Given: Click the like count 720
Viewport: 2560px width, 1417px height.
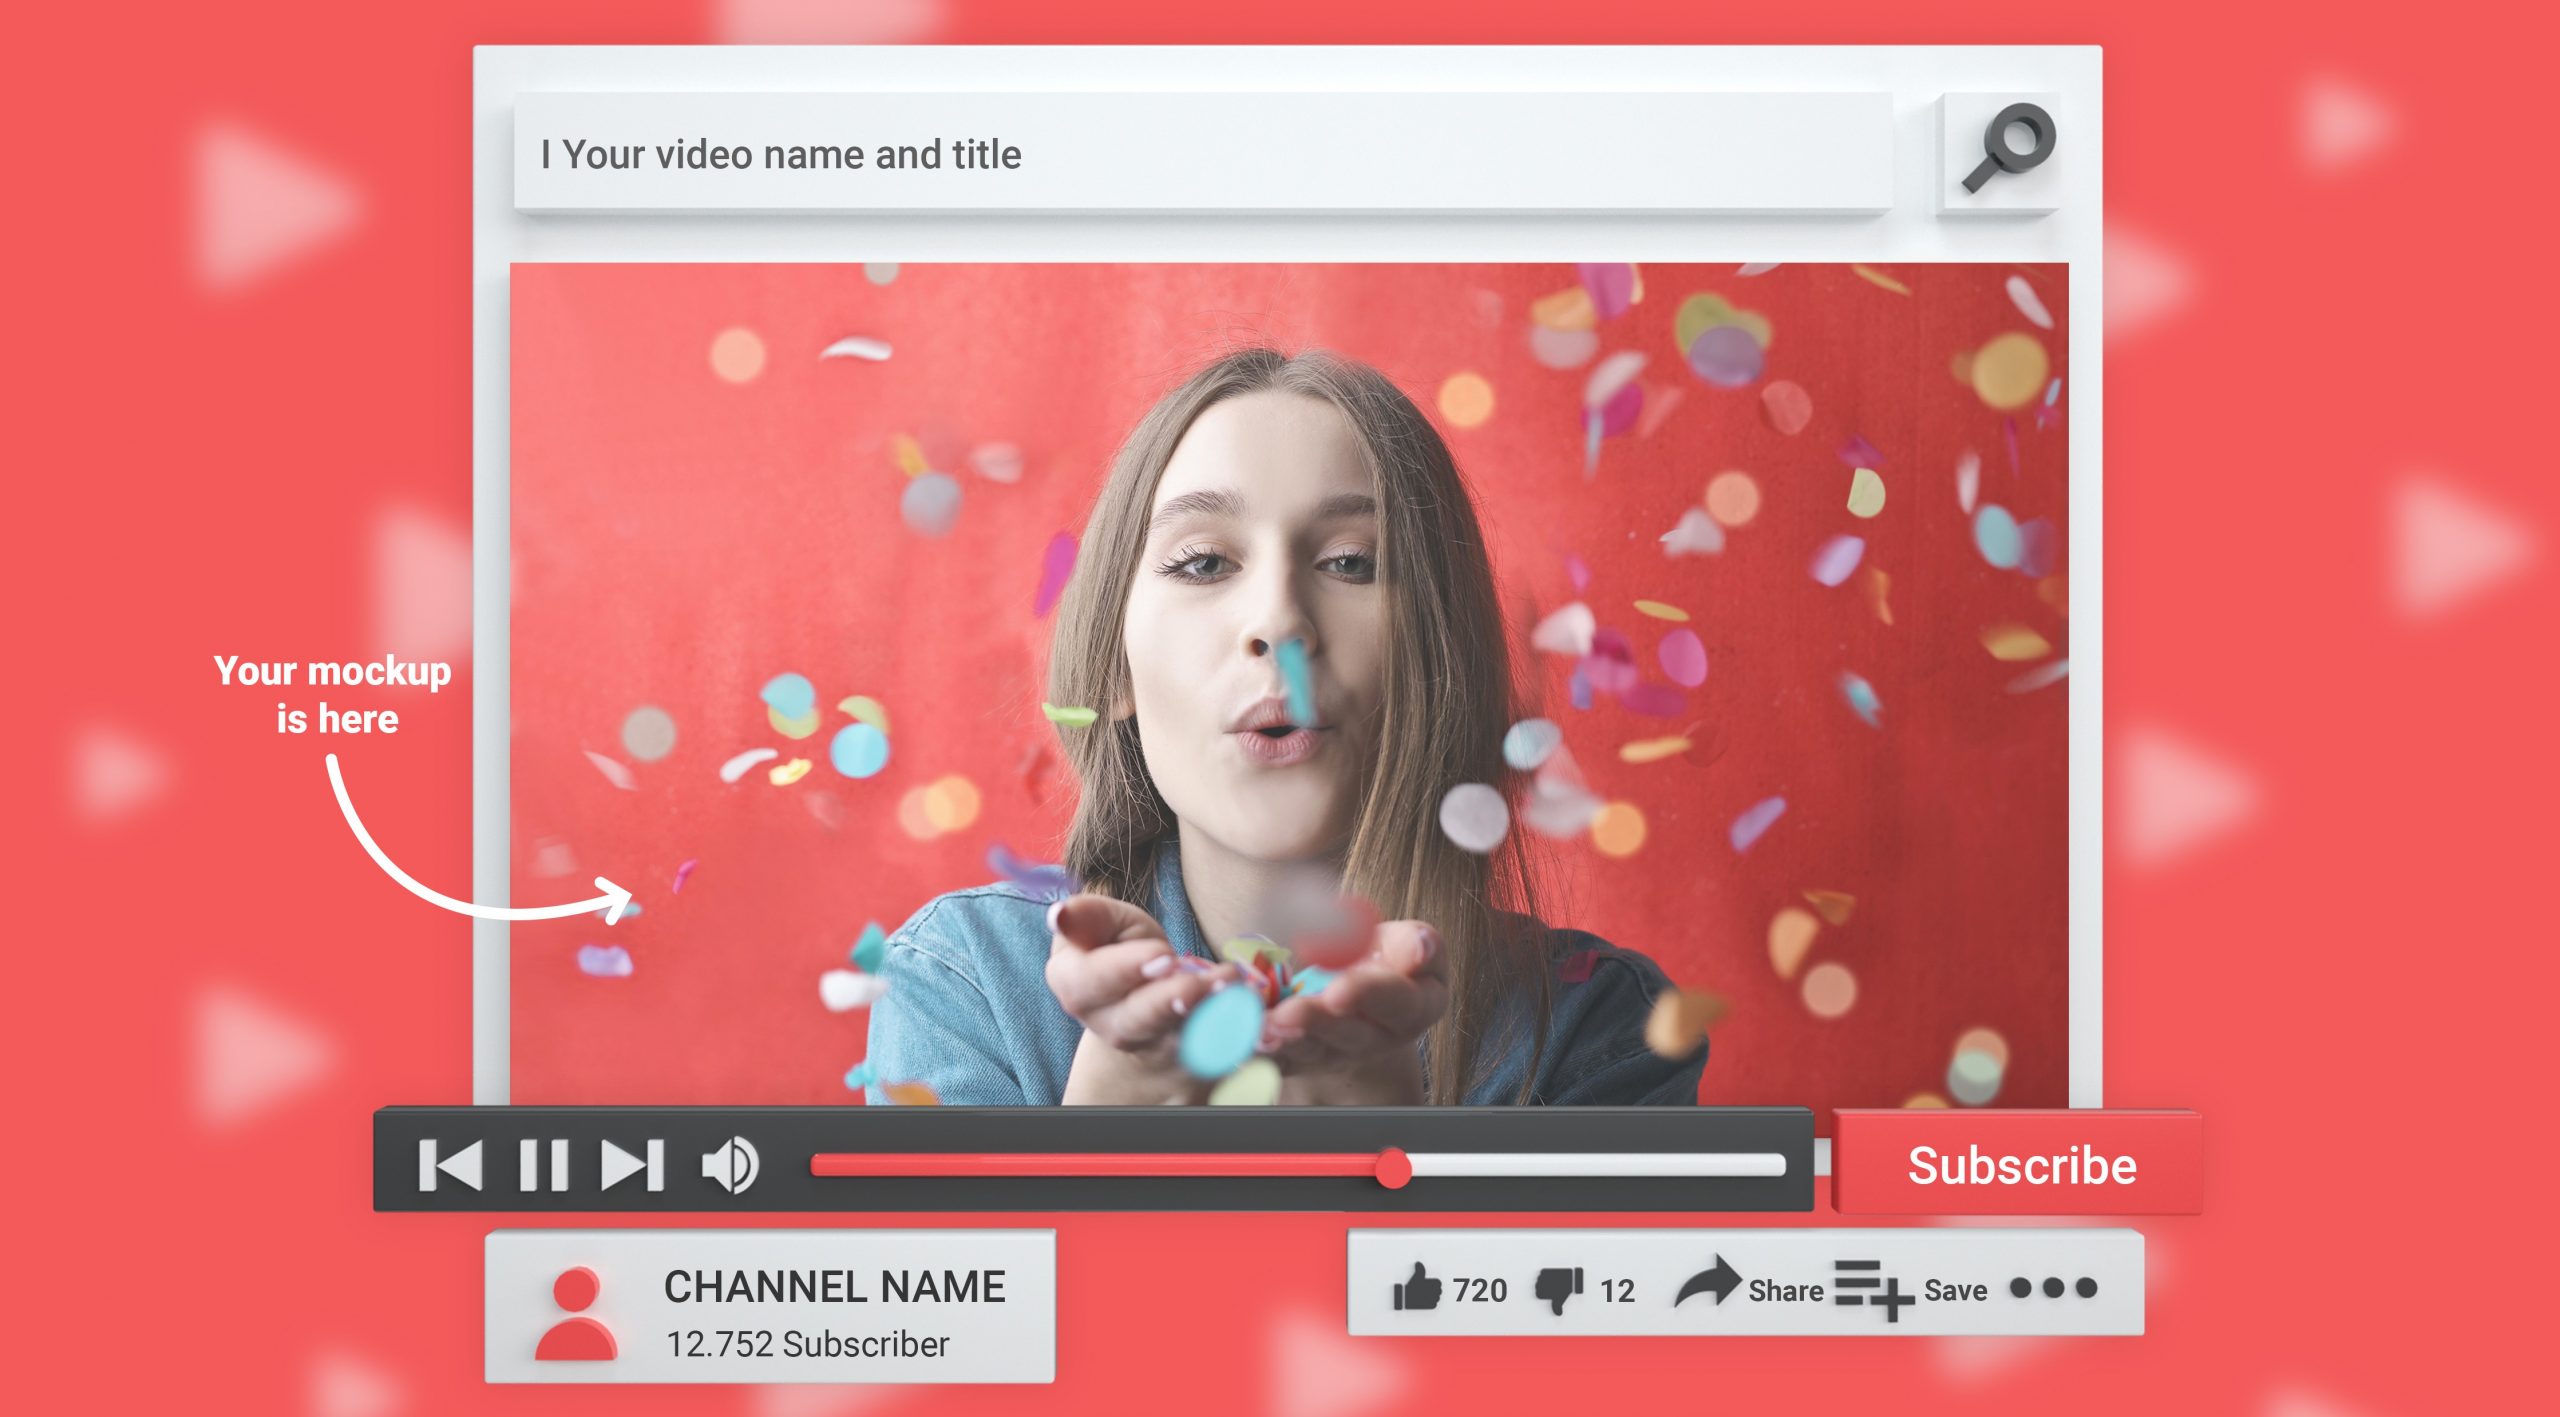Looking at the screenshot, I should click(1480, 1291).
